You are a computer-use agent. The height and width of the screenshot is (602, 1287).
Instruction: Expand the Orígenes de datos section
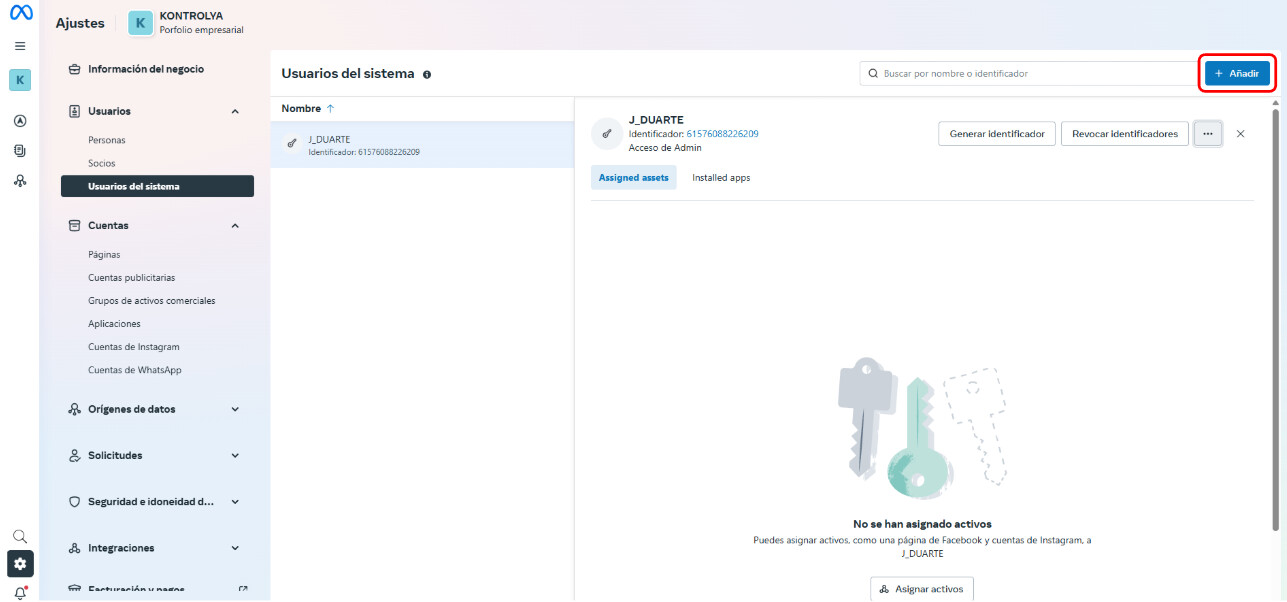click(x=235, y=409)
